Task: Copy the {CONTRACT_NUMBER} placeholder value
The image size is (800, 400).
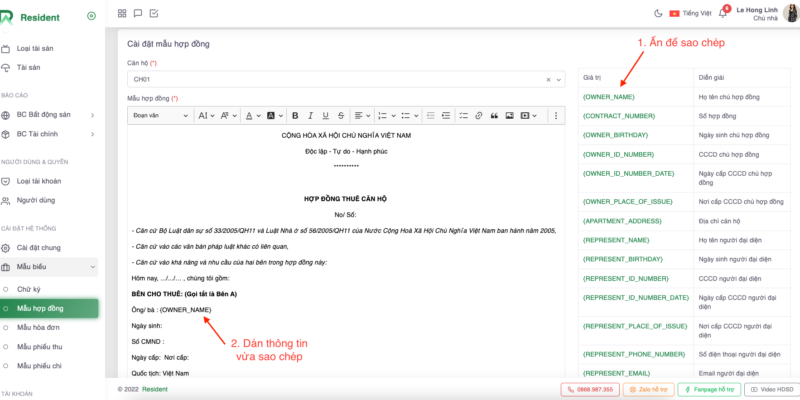Action: [x=619, y=115]
